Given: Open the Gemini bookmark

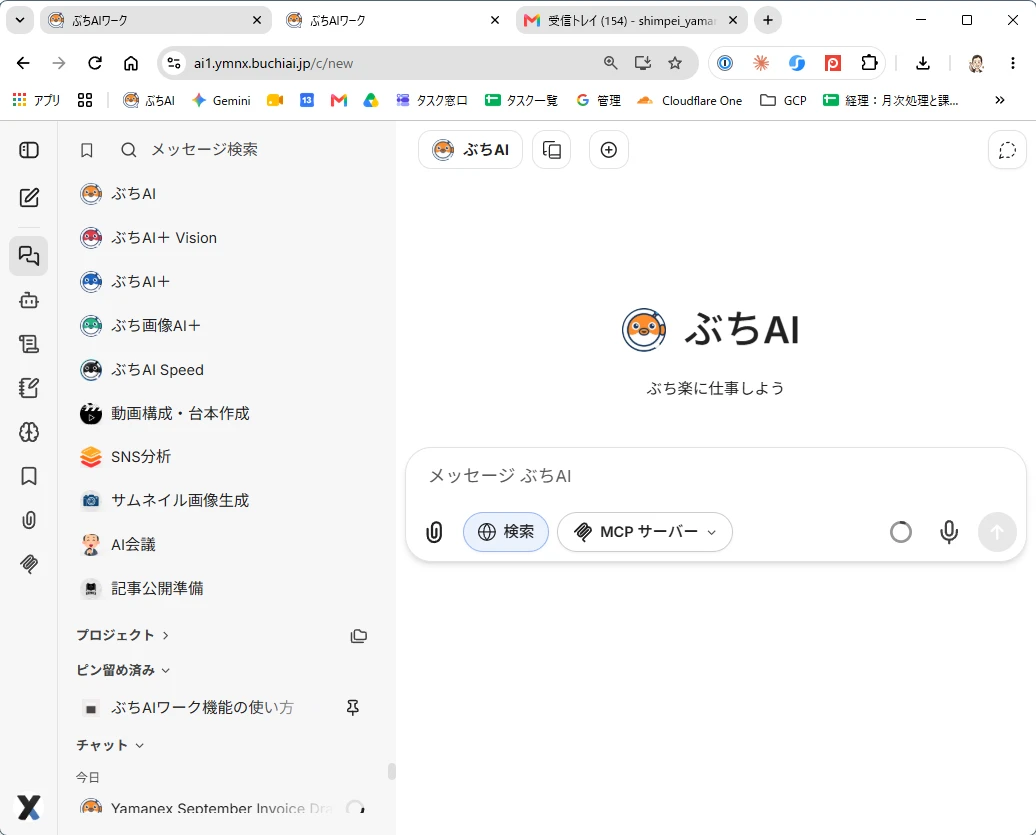Looking at the screenshot, I should 221,100.
